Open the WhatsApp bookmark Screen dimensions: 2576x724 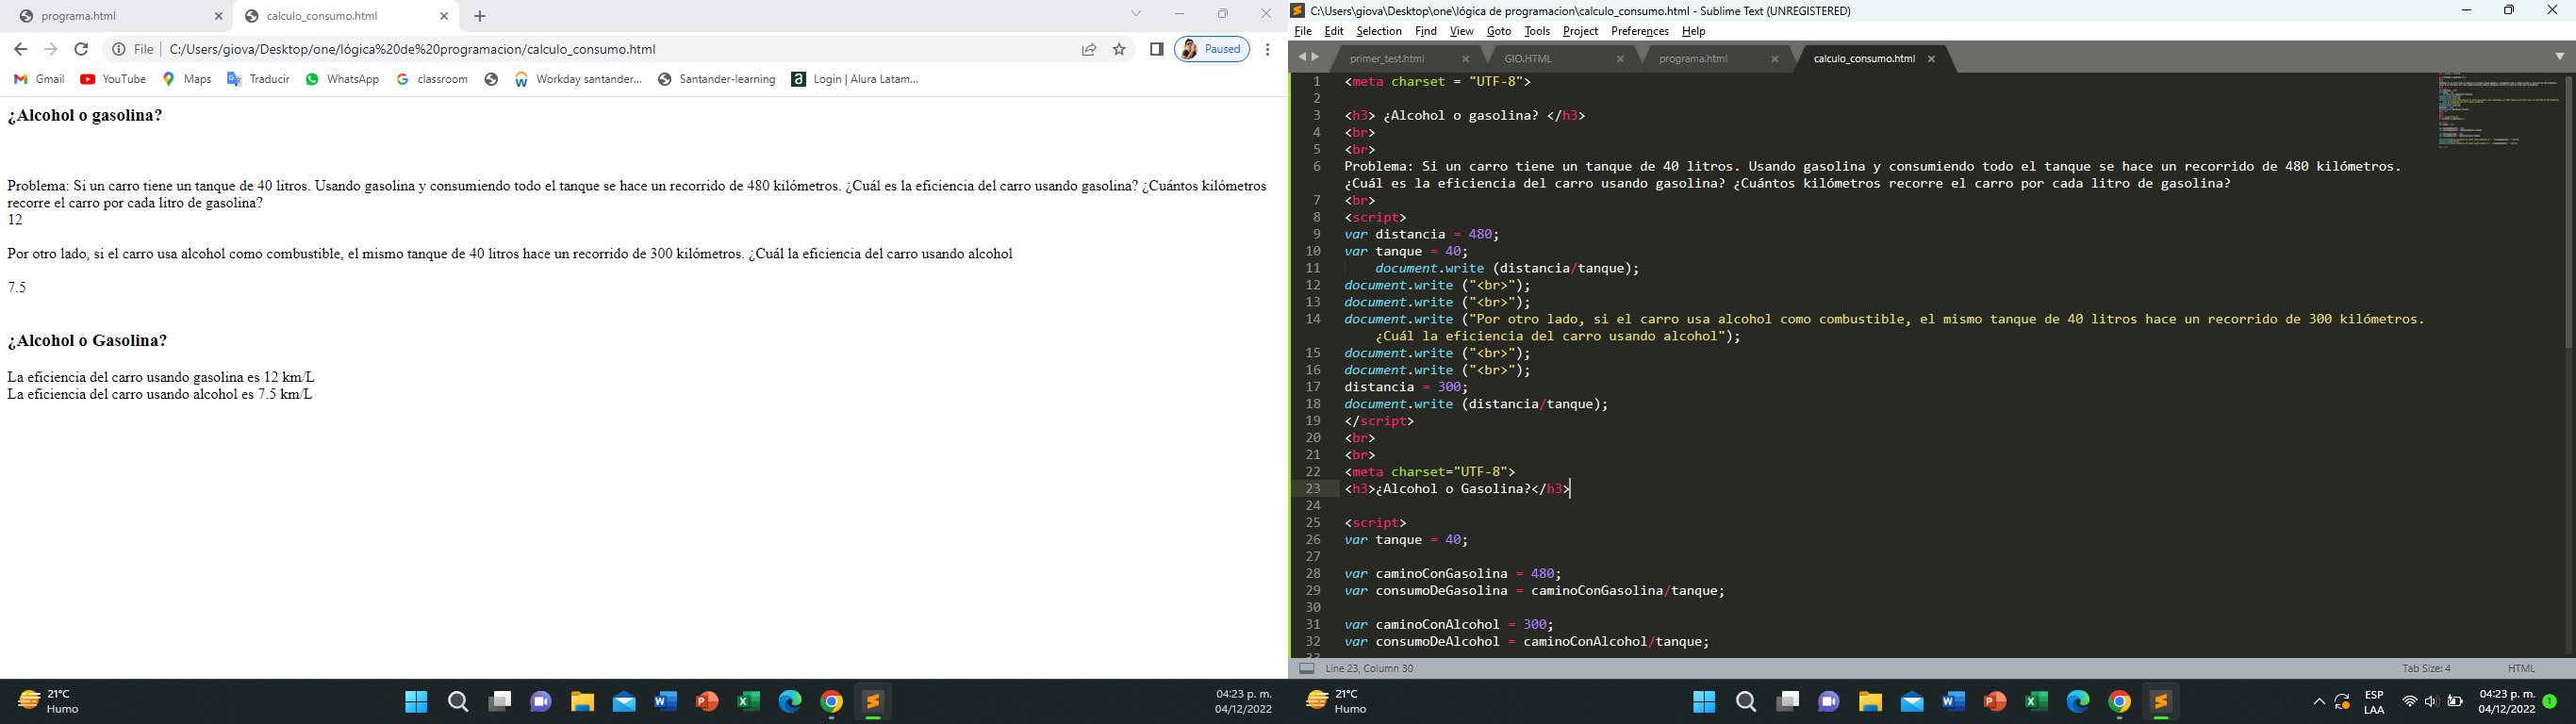[x=342, y=79]
